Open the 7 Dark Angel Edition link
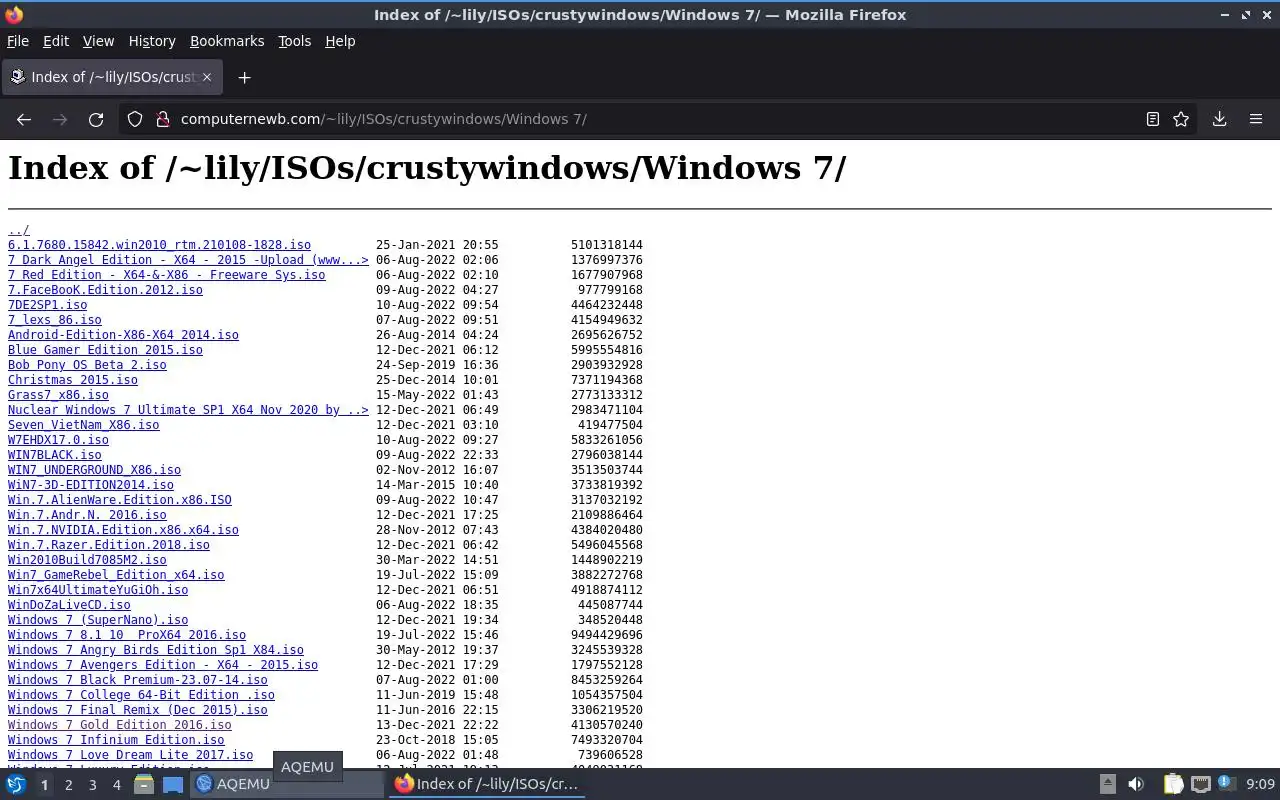1280x800 pixels. click(188, 260)
